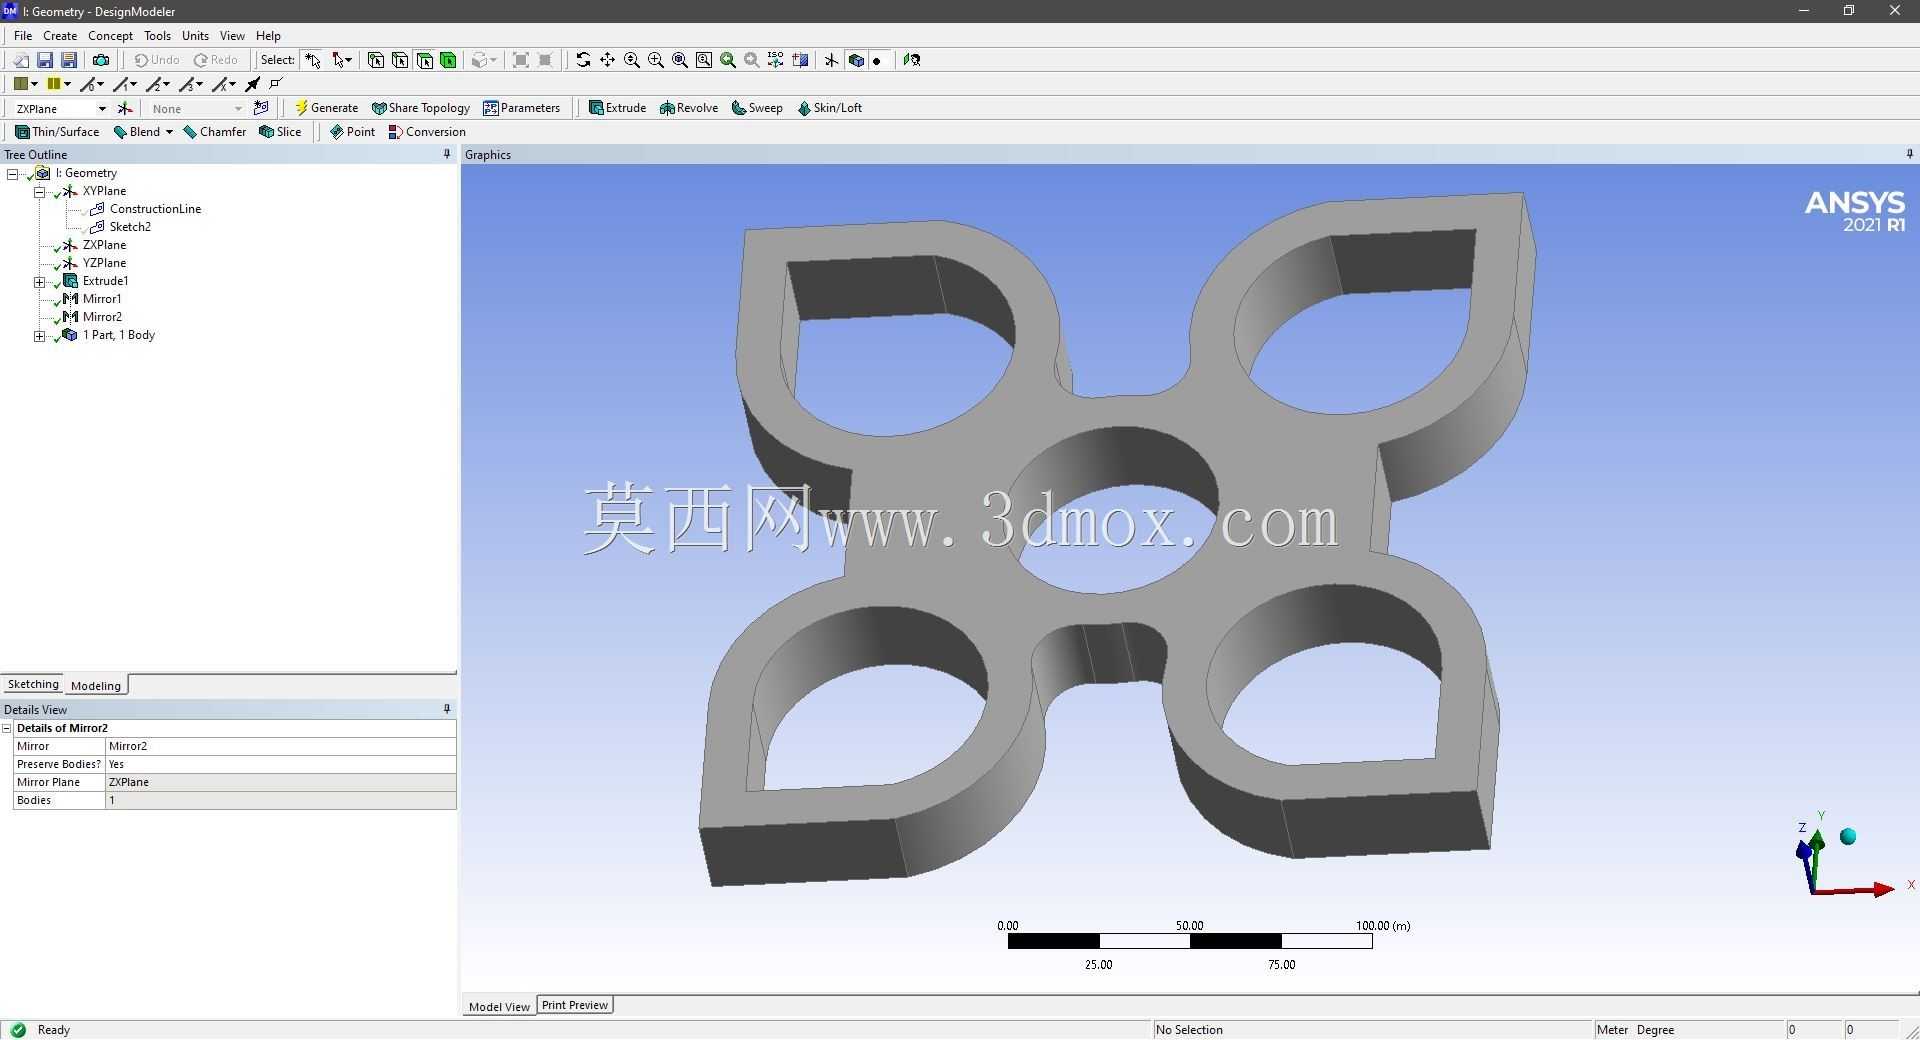Click the Slice tool
Viewport: 1920px width, 1040px height.
click(x=280, y=132)
